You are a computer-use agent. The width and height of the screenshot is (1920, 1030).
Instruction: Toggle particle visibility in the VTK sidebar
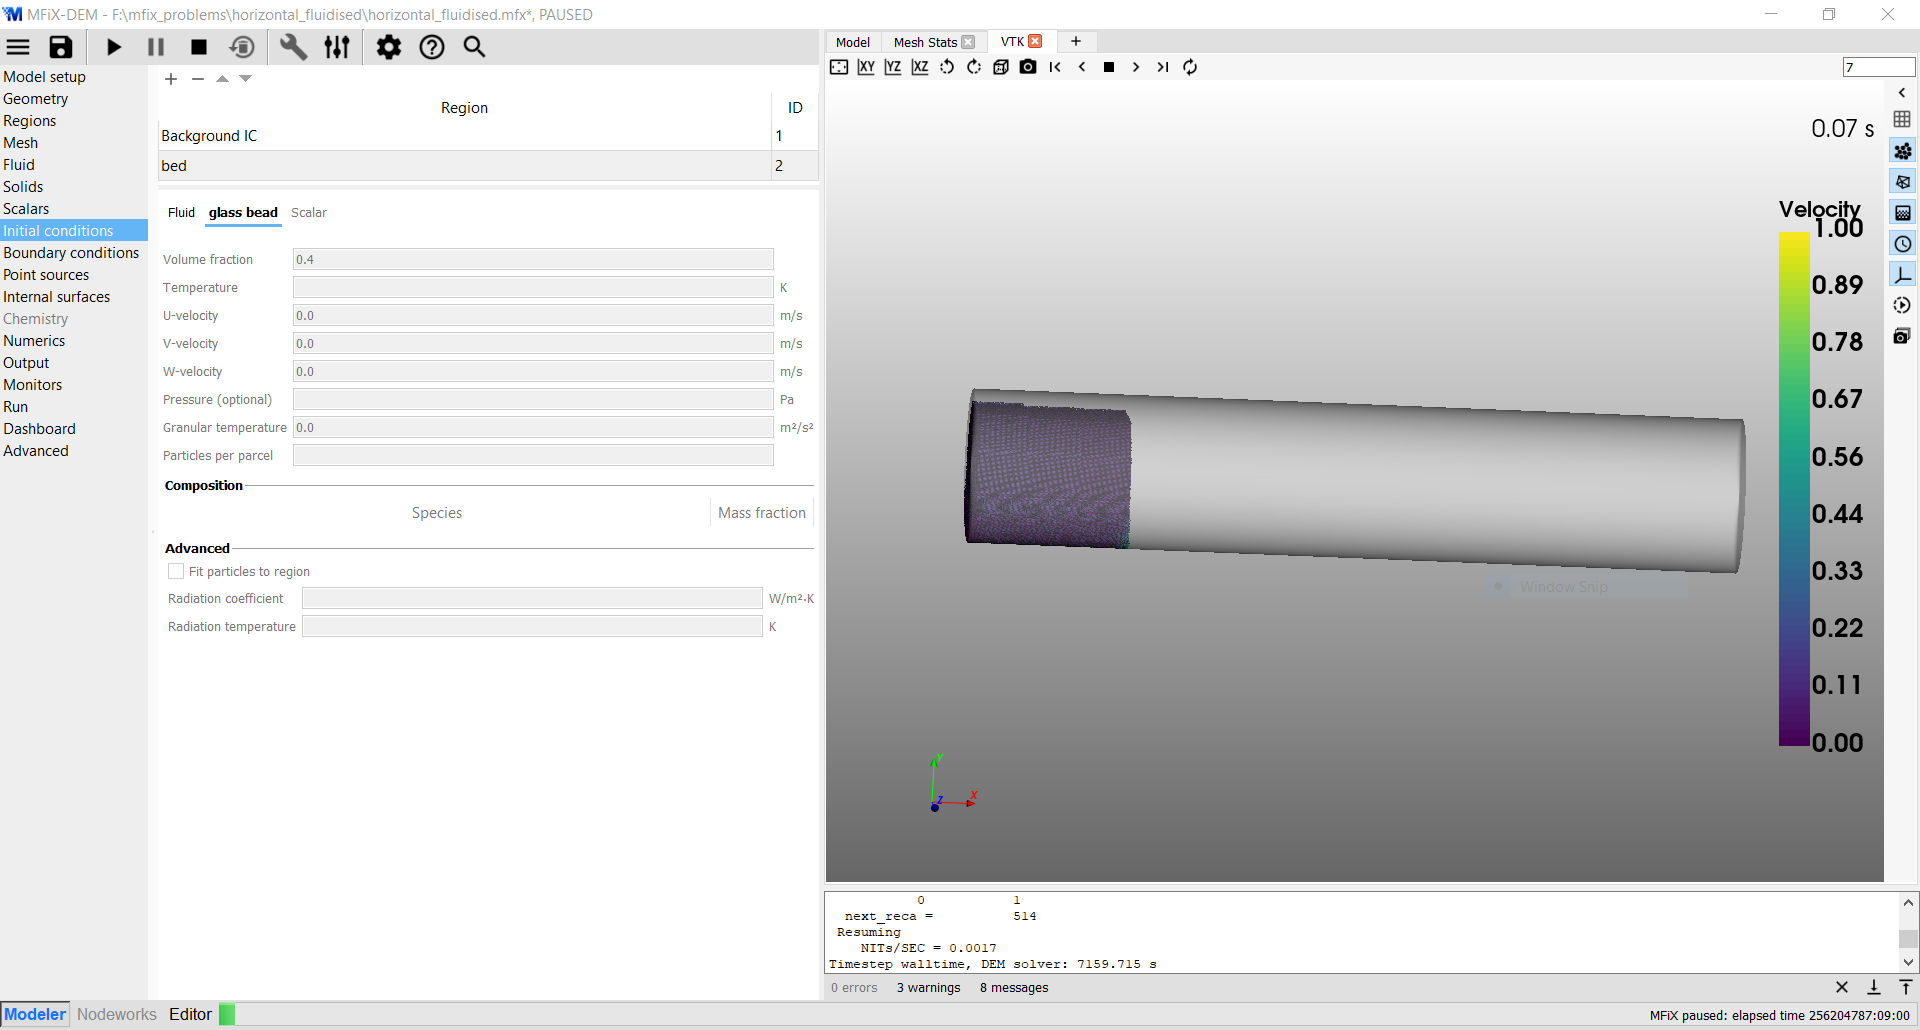1902,151
